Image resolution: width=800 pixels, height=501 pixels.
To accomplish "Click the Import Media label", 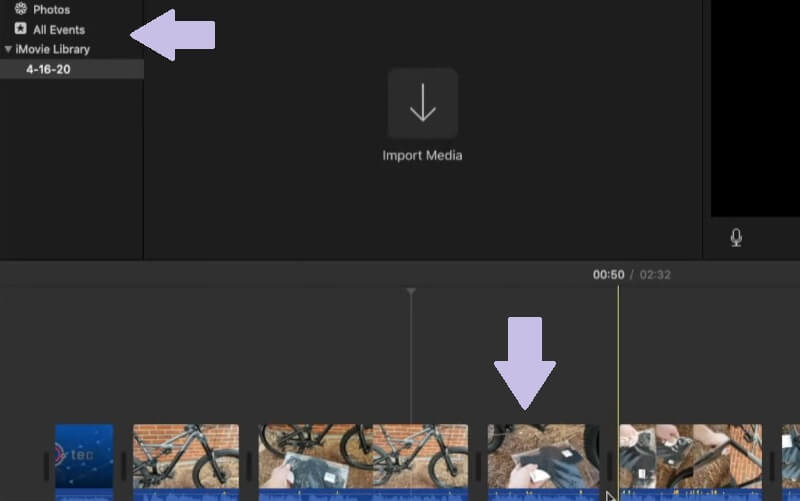I will pos(422,155).
